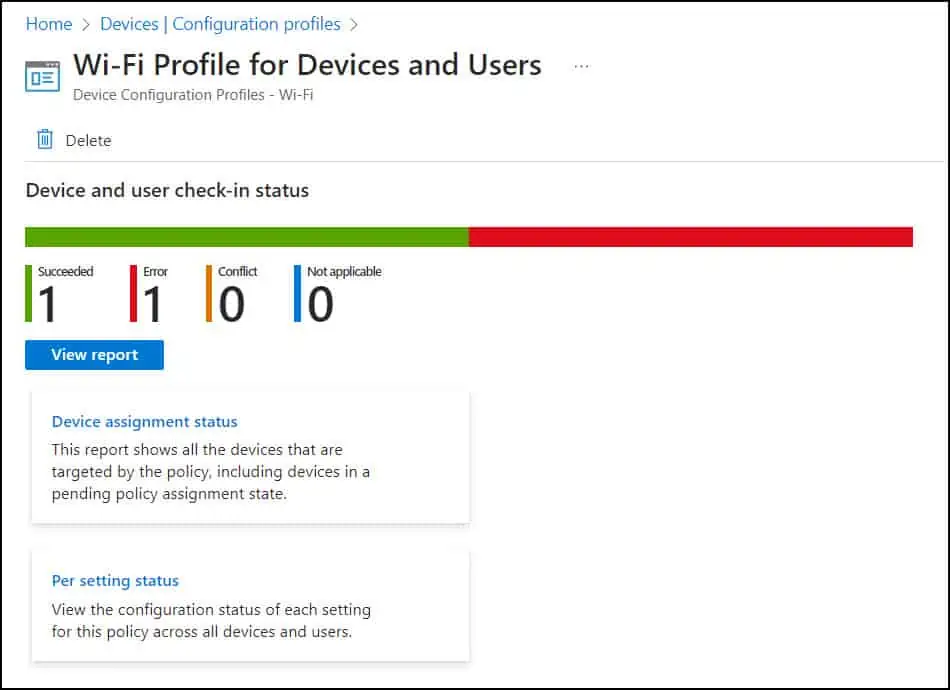Click the Wi-Fi profile page icon
The height and width of the screenshot is (690, 950).
[x=42, y=76]
